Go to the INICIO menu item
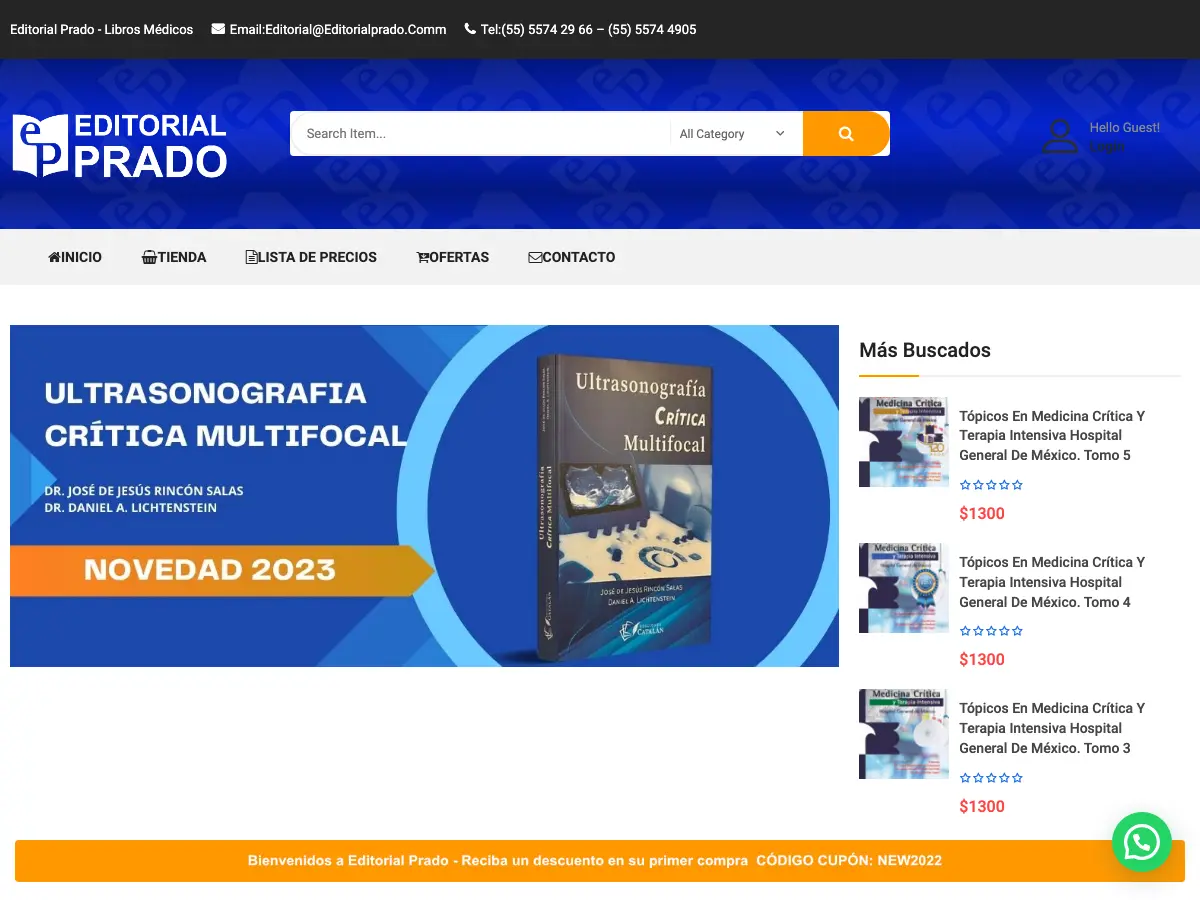Viewport: 1200px width, 900px height. (75, 257)
